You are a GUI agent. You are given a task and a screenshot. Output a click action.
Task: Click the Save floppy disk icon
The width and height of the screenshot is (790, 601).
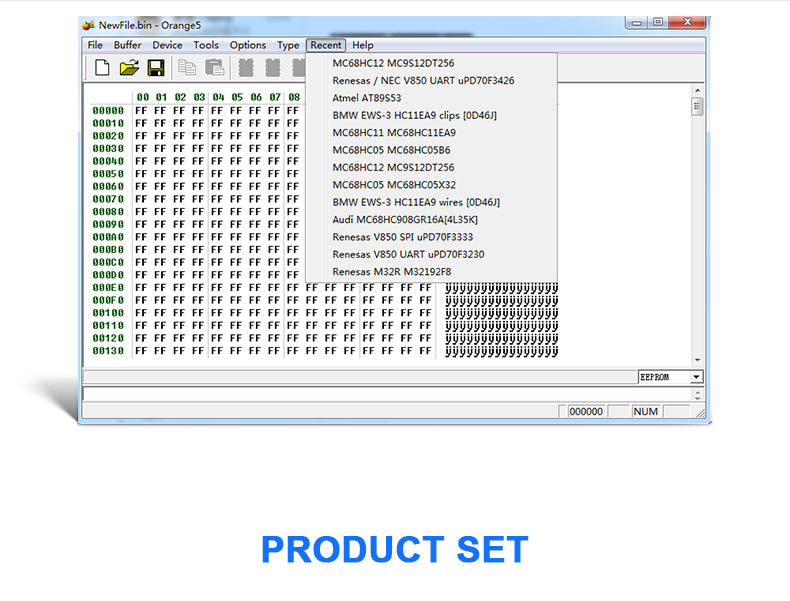pos(156,68)
